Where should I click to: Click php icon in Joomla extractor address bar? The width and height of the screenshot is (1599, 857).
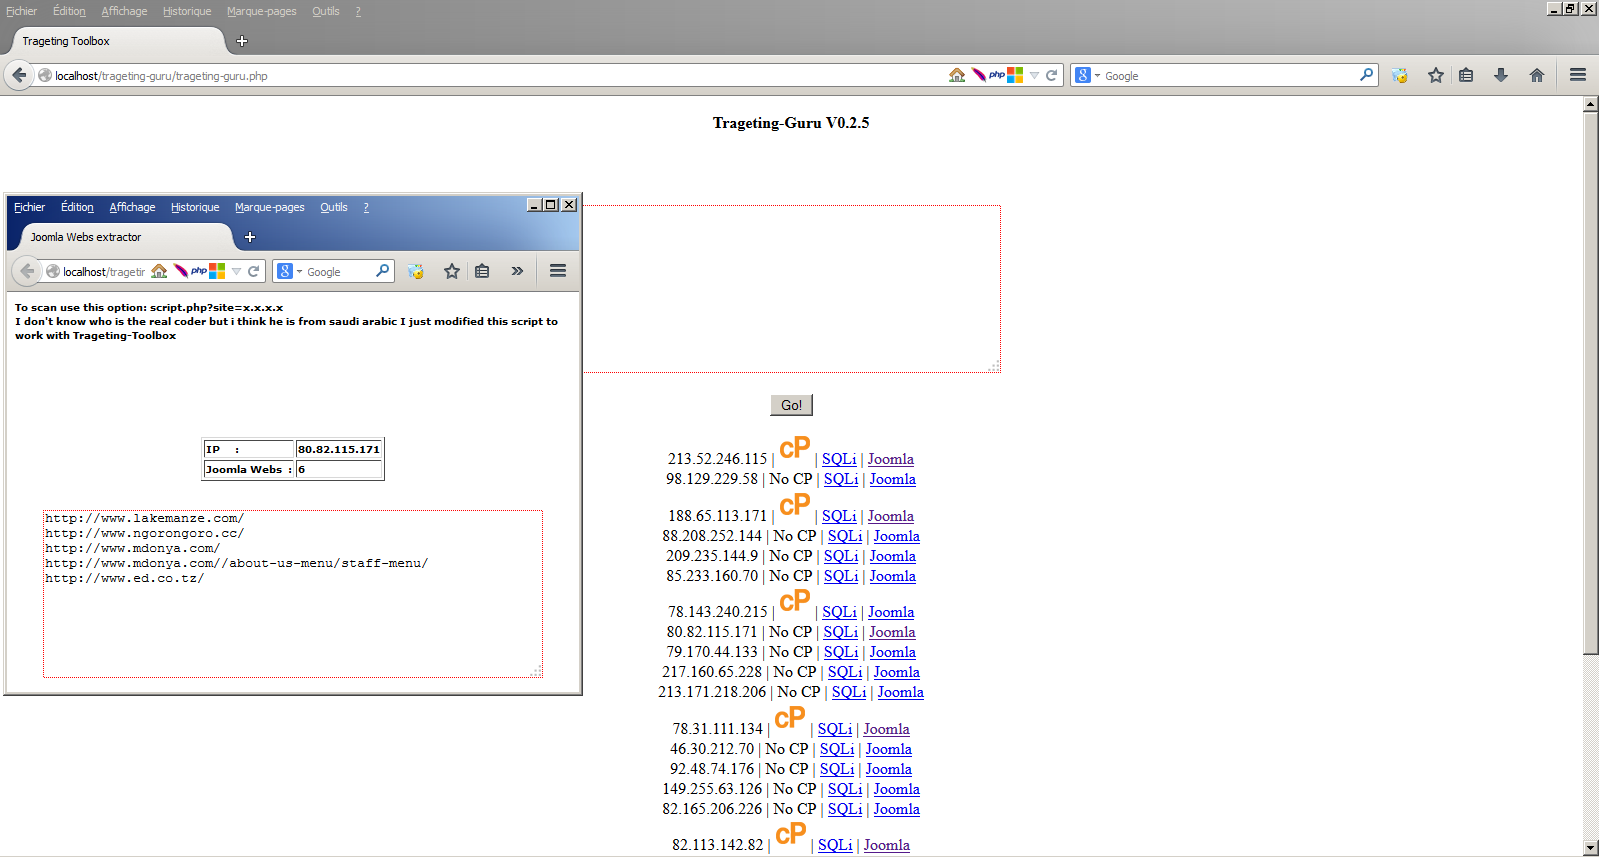tap(199, 271)
